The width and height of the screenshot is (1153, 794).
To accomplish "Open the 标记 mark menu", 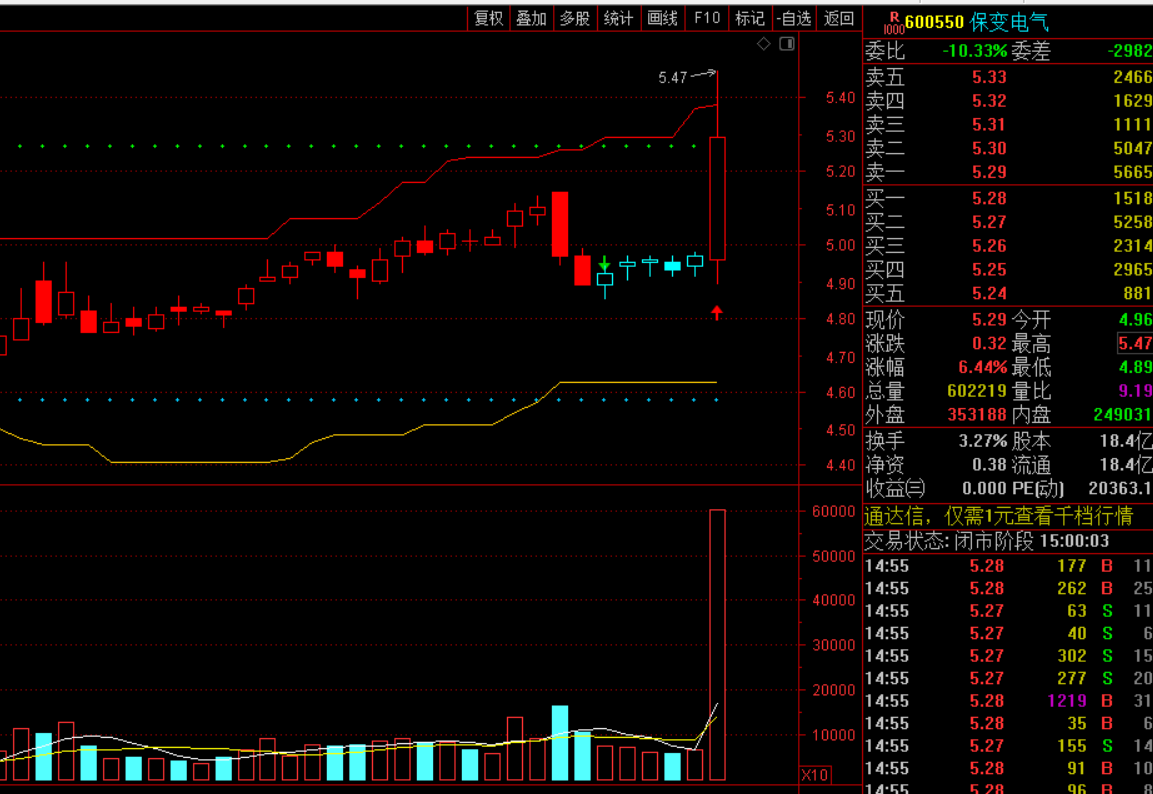I will (x=750, y=18).
